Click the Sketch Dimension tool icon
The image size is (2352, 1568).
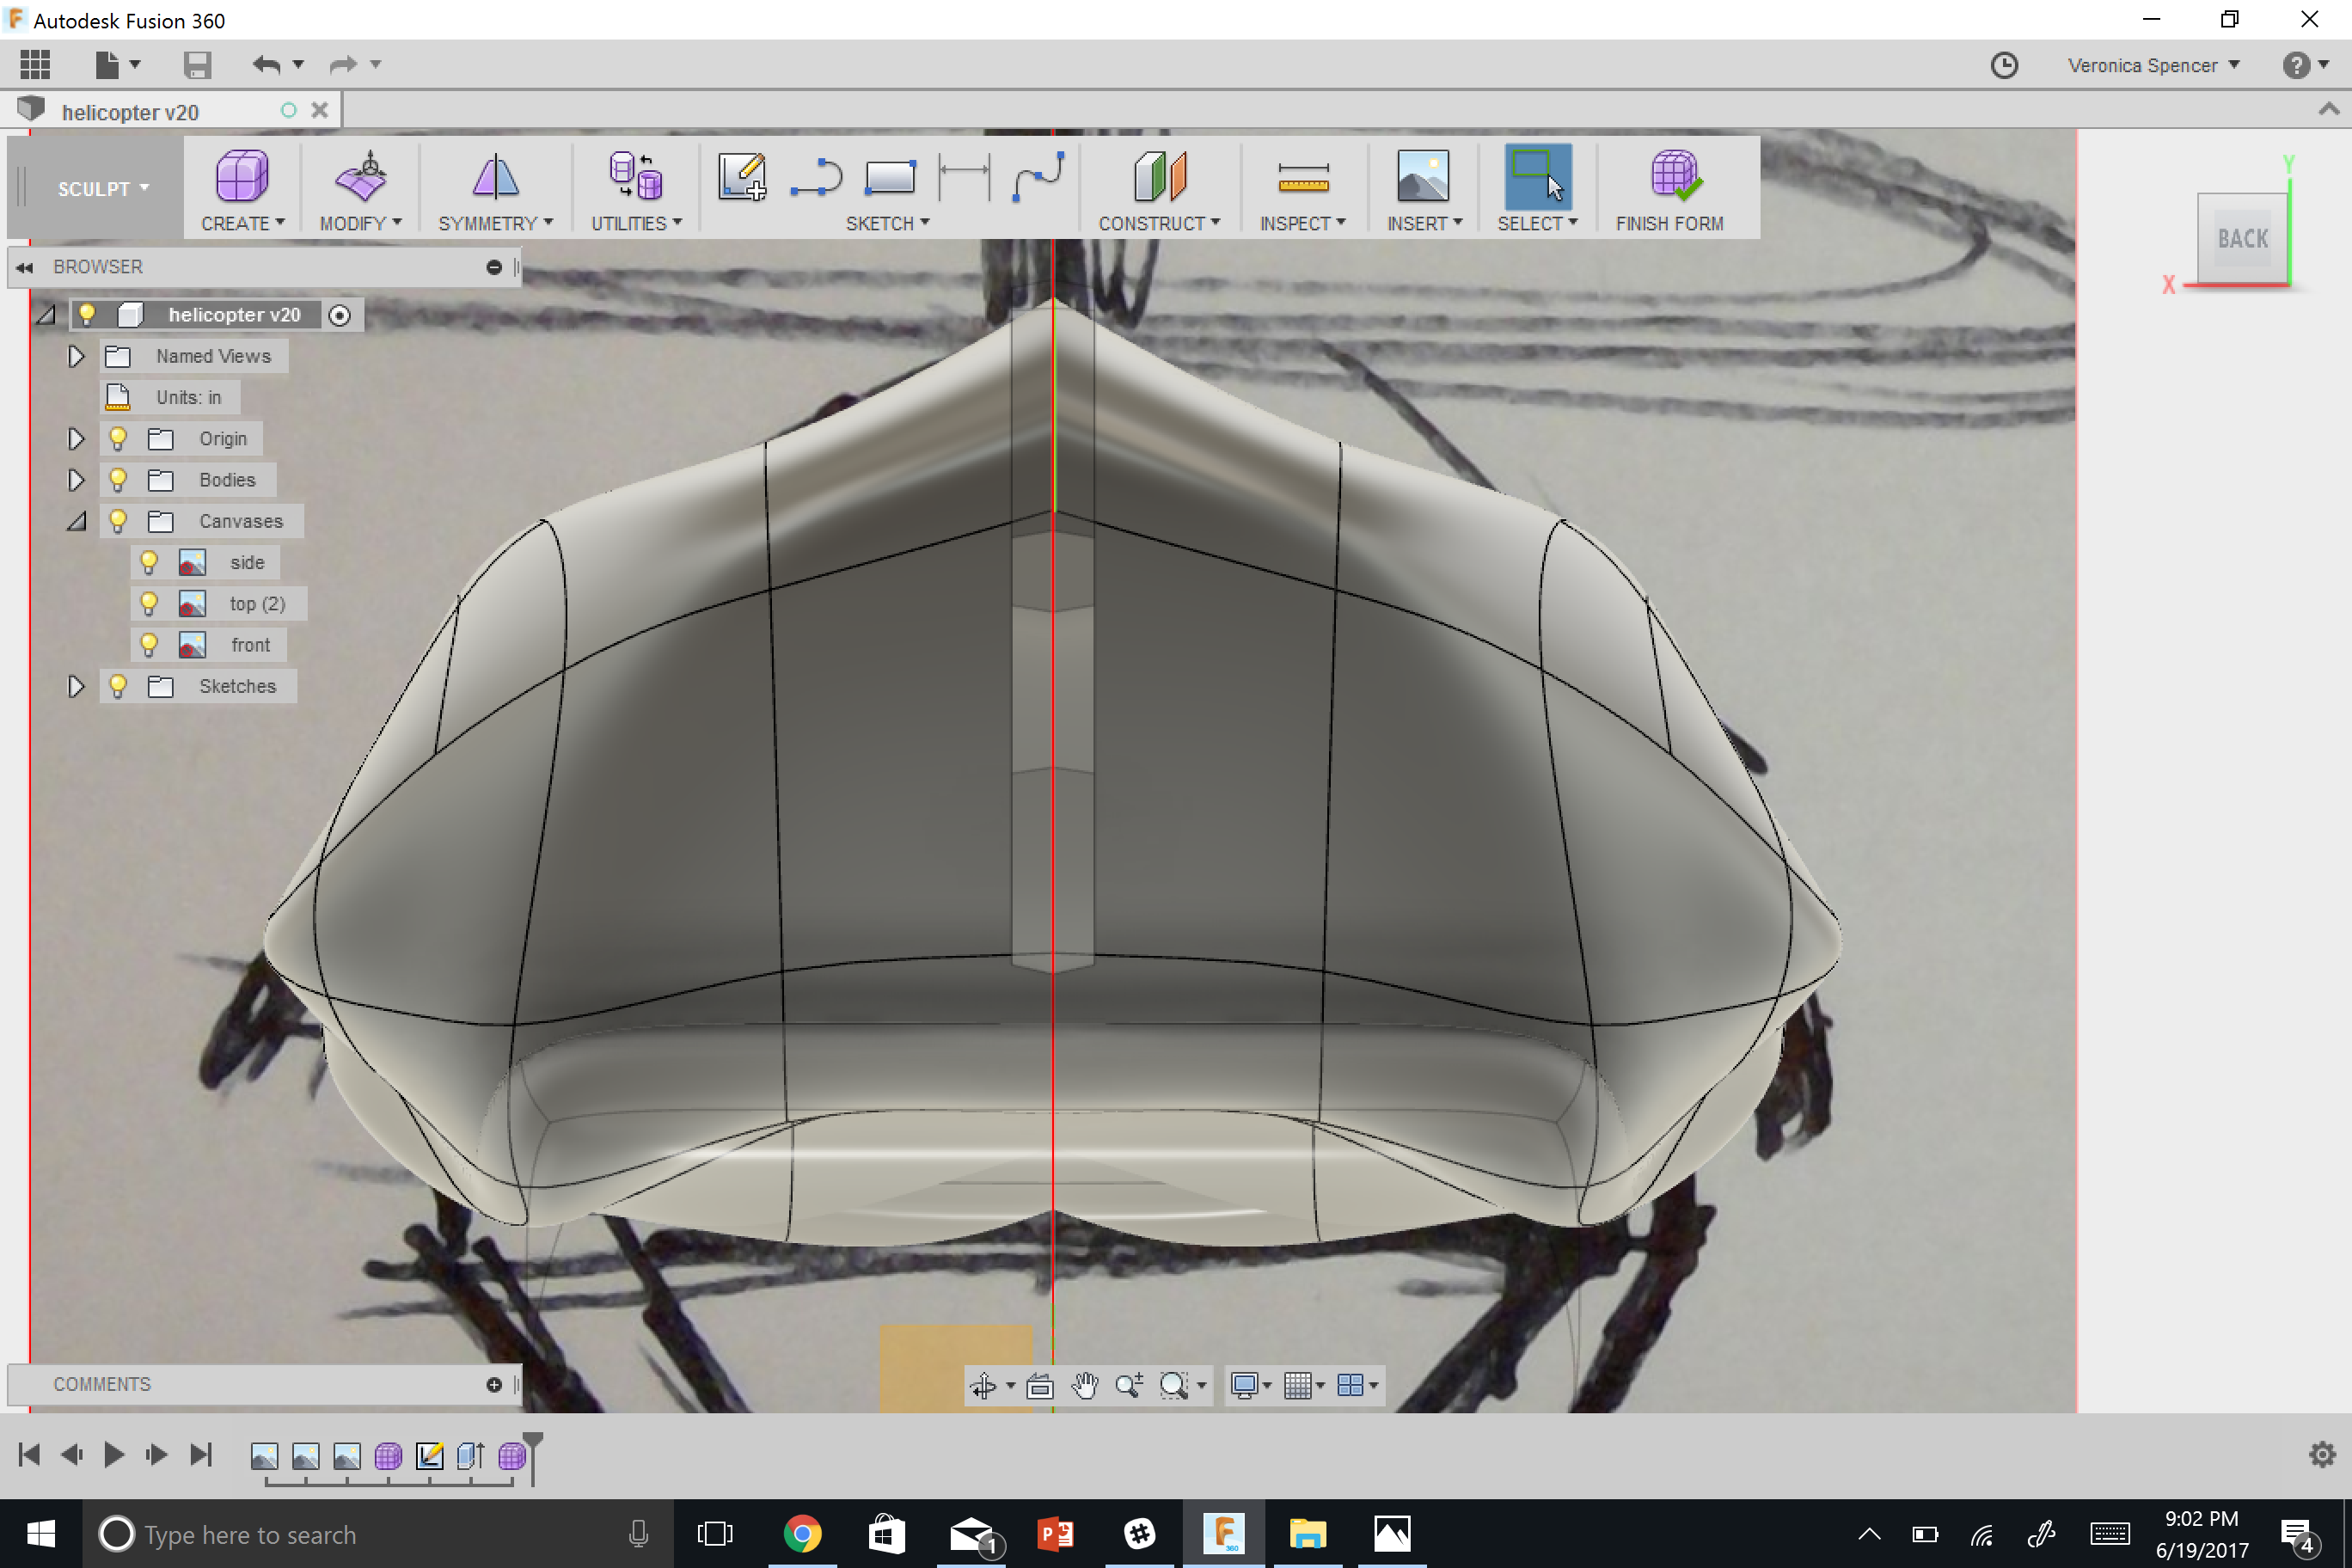pyautogui.click(x=964, y=176)
